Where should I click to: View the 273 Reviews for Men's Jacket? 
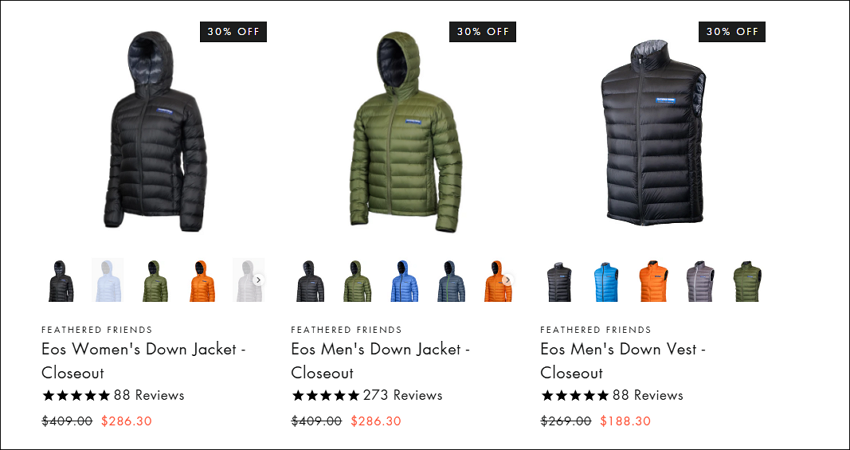(402, 395)
